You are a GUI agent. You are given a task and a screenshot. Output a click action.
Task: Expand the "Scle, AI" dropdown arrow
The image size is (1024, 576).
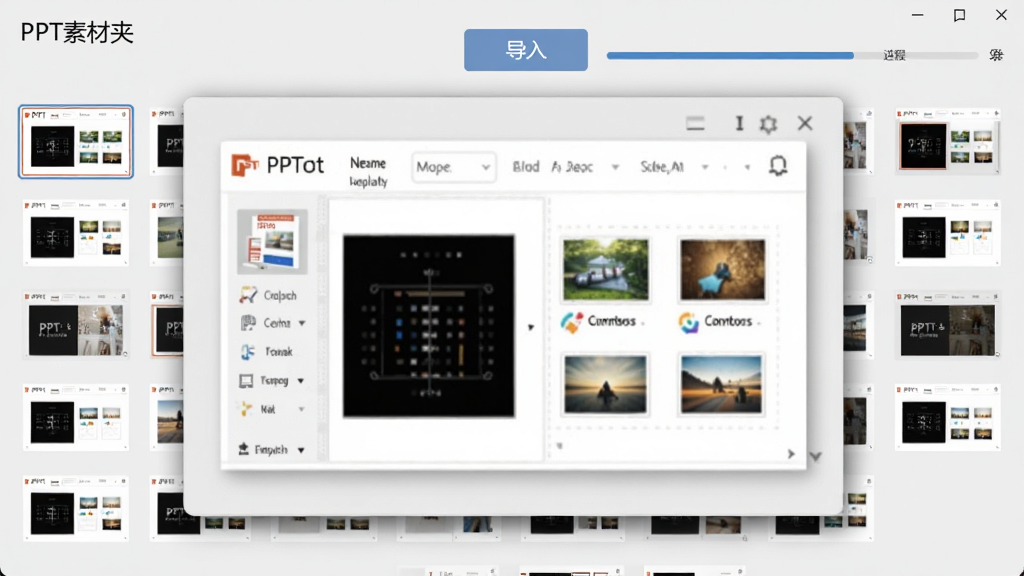coord(705,167)
